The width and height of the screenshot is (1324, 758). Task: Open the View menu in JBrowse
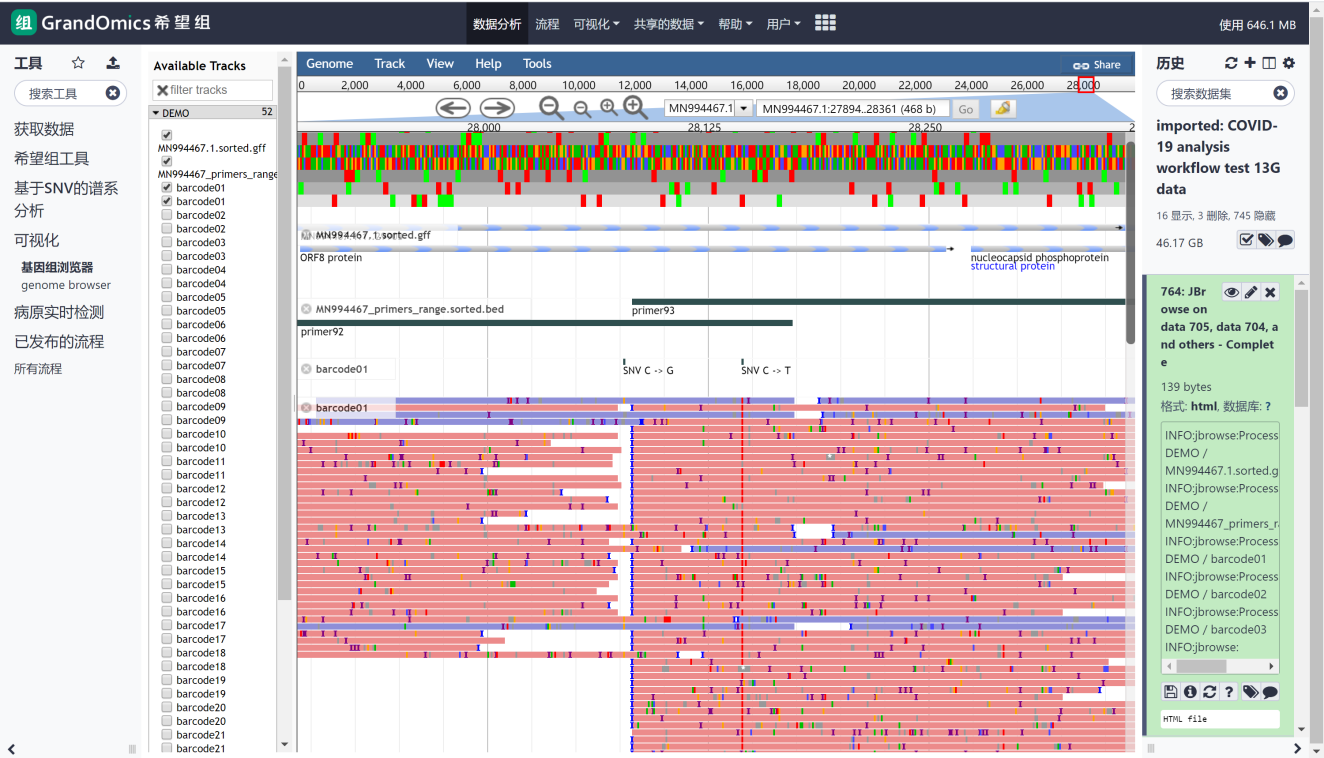coord(440,64)
